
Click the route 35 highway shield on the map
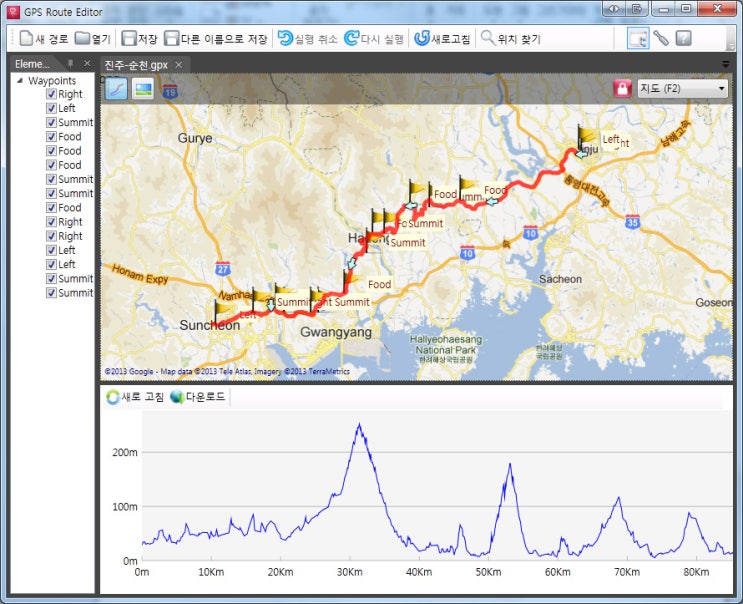point(633,222)
